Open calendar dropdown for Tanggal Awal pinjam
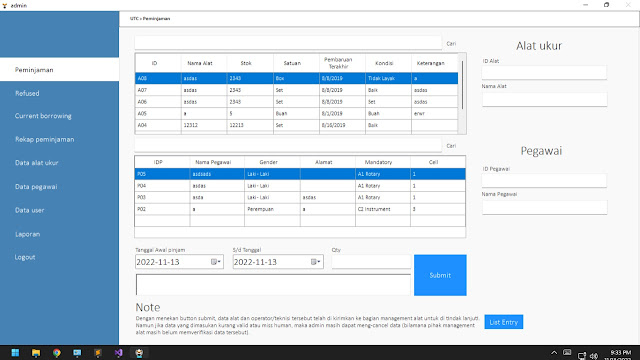The height and width of the screenshot is (360, 640). pos(216,262)
